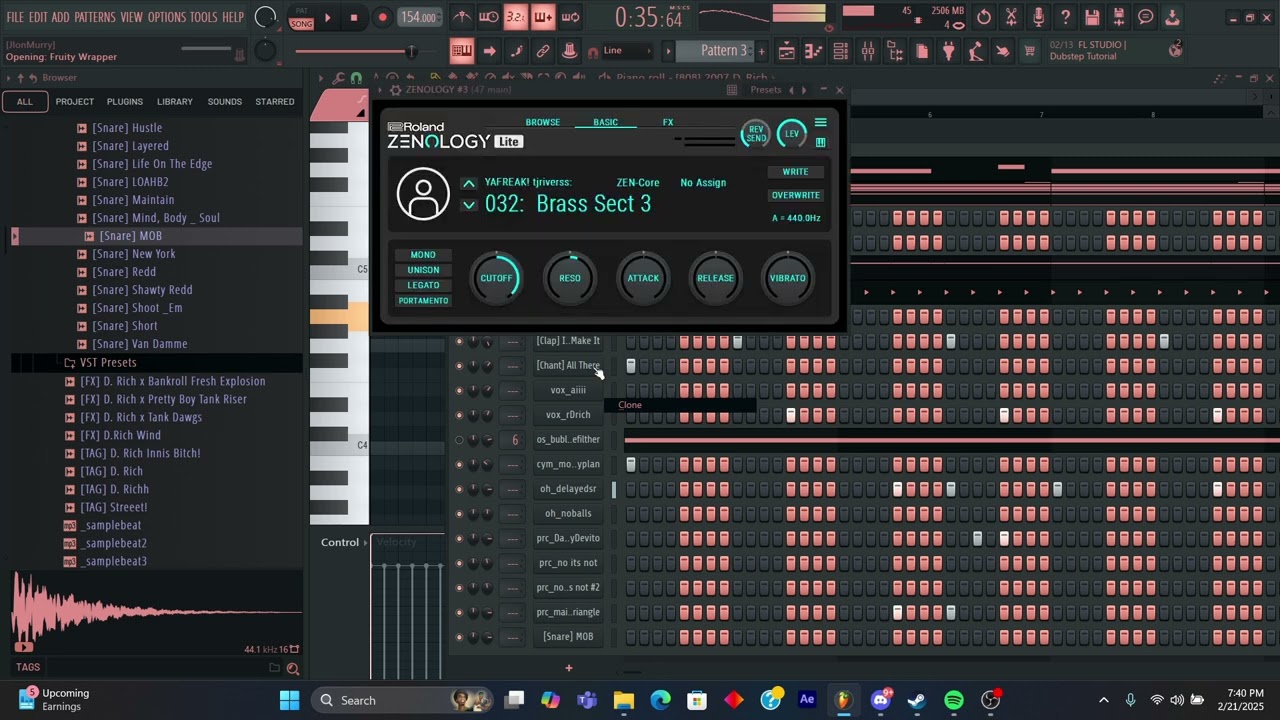Open the tempo tapper icon
The height and width of the screenshot is (720, 1280).
click(x=976, y=51)
